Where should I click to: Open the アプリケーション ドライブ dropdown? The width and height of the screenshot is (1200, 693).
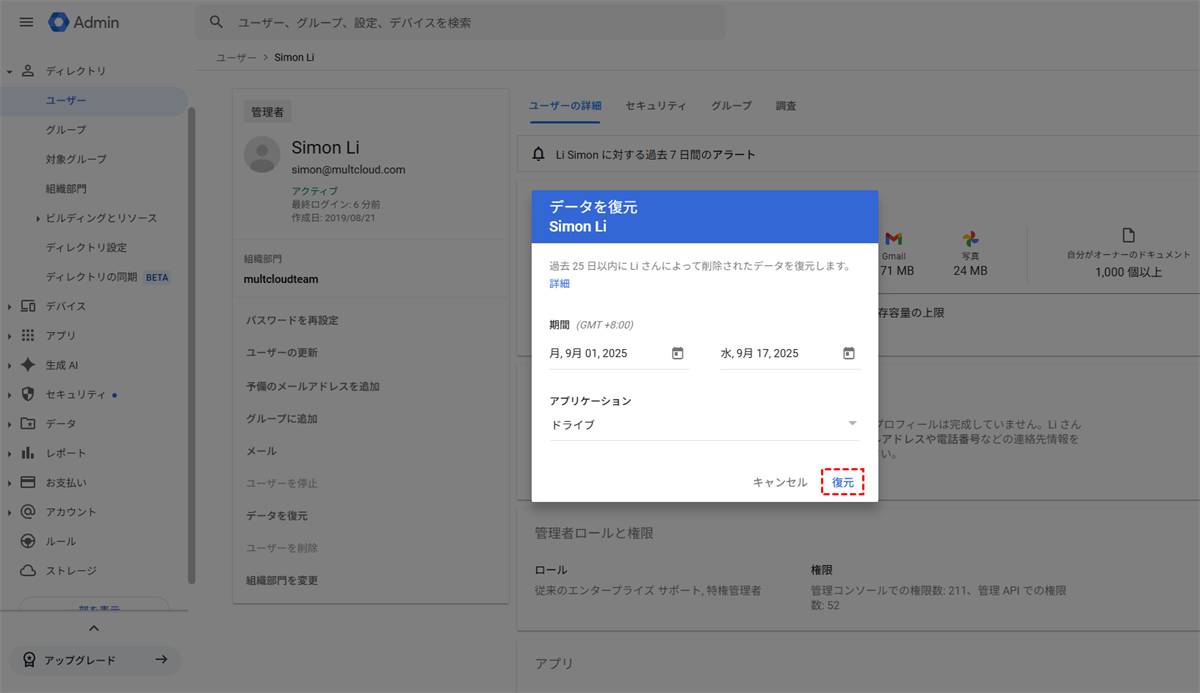tap(704, 425)
